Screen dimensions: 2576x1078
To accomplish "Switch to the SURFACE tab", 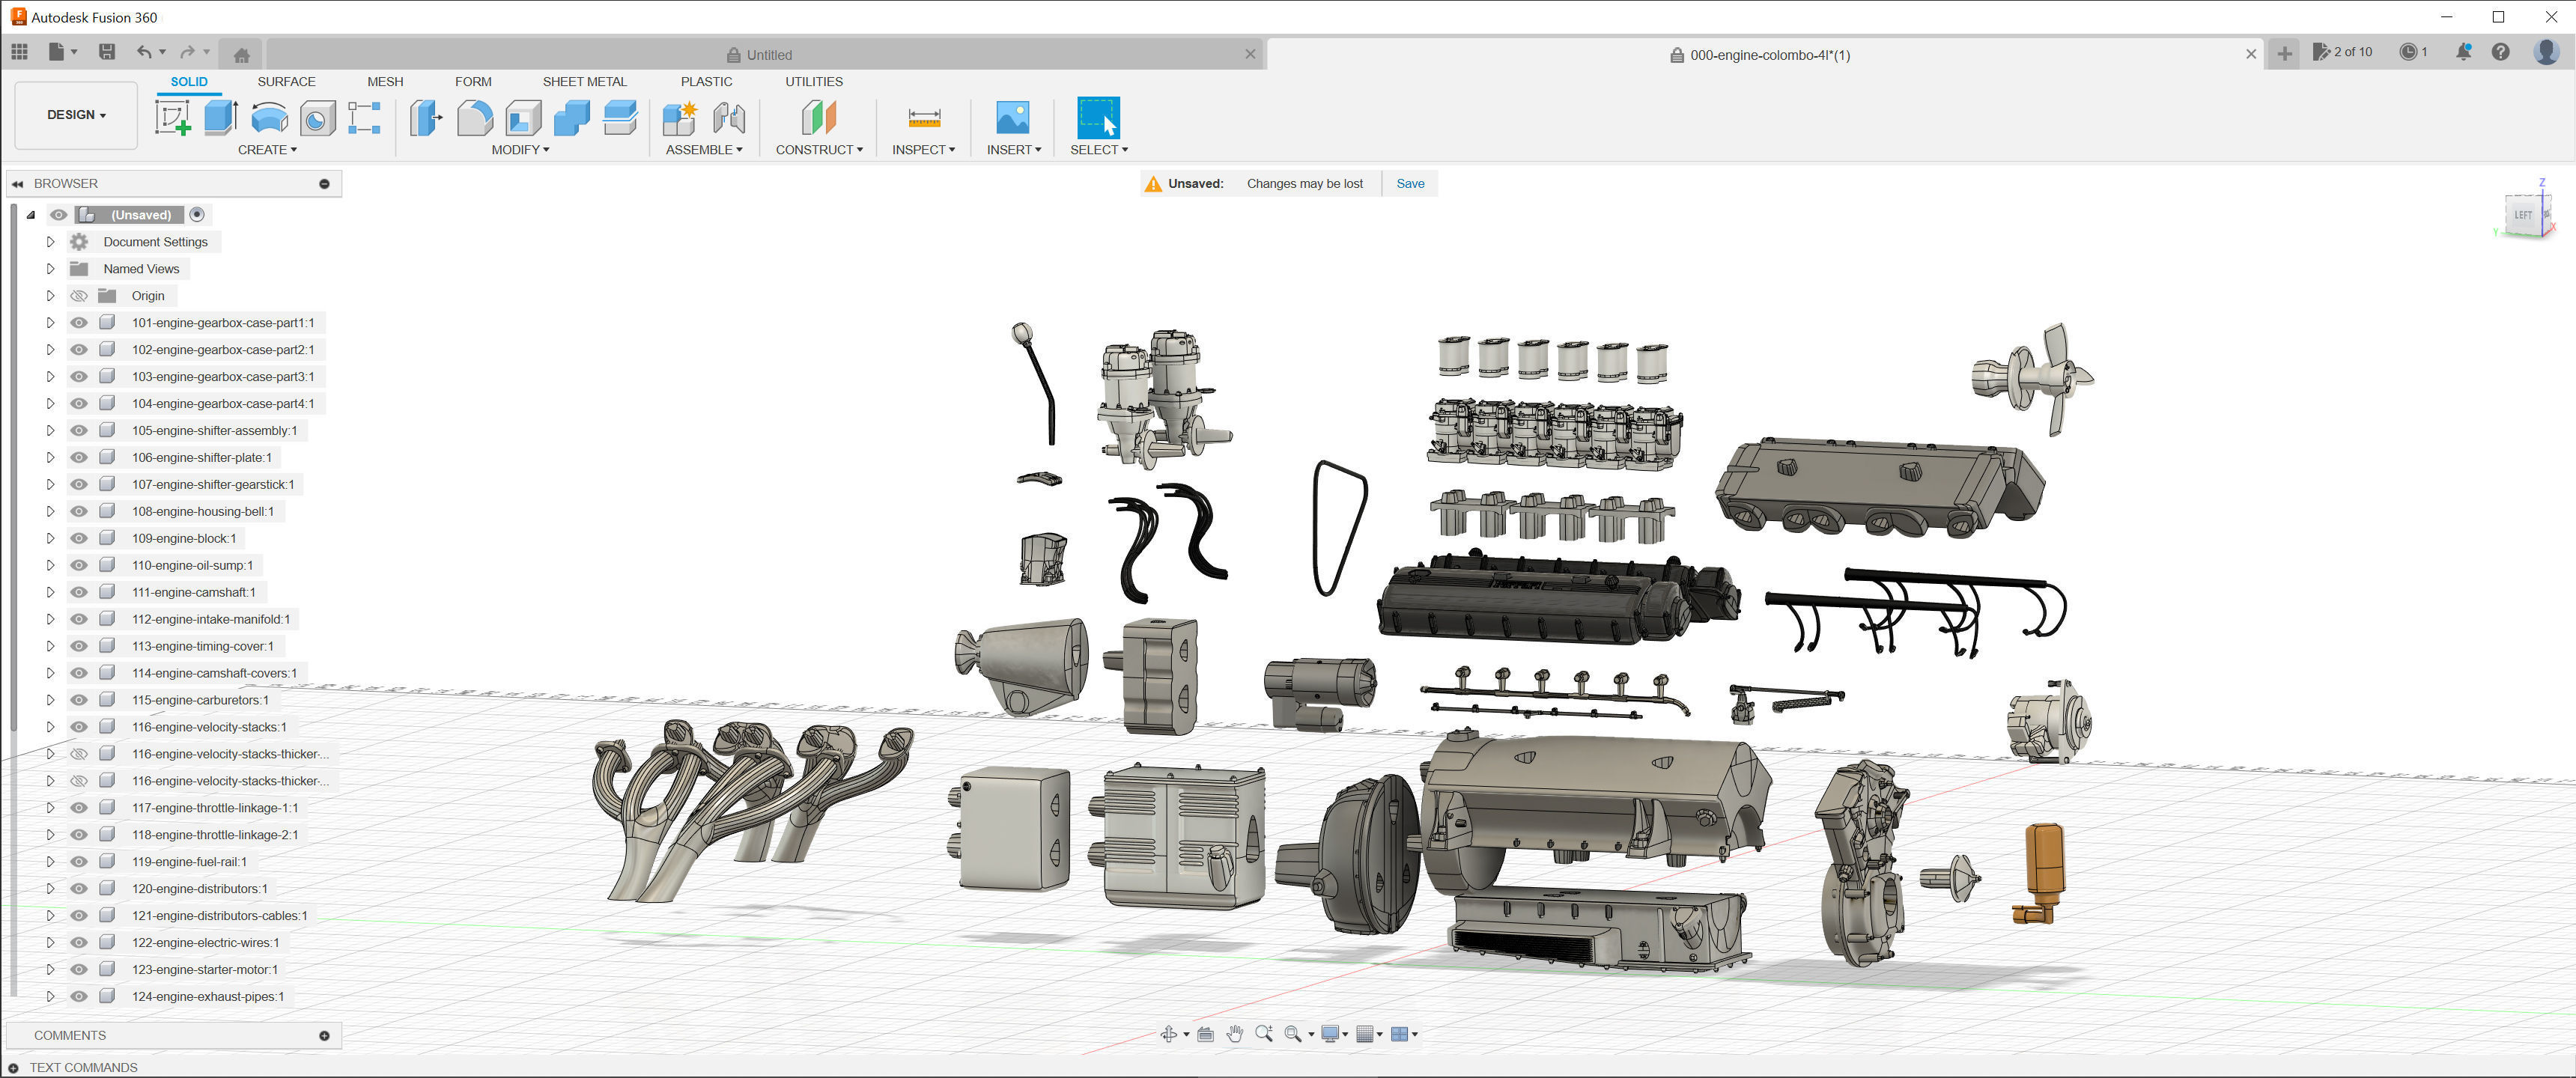I will click(x=286, y=82).
